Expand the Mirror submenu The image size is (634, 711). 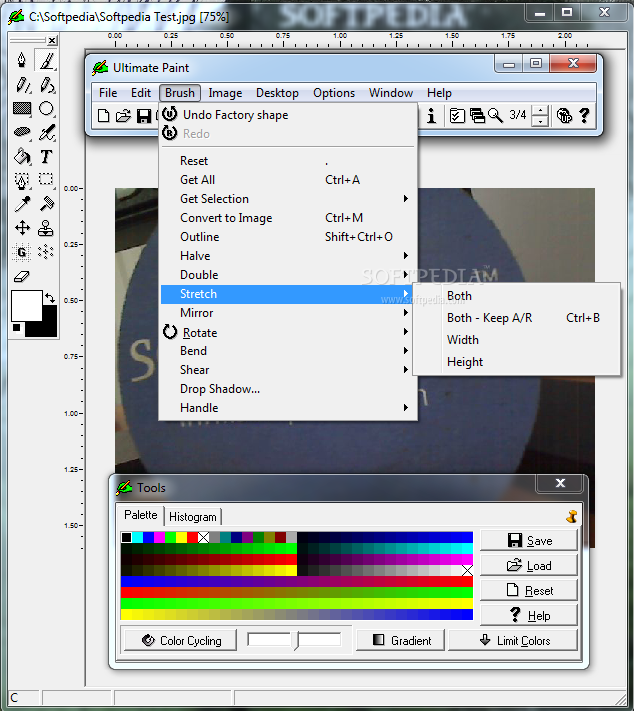288,313
